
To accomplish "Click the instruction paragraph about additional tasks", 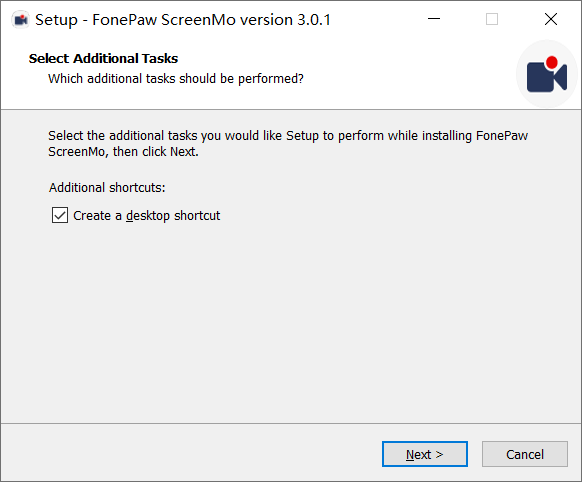I will 288,144.
